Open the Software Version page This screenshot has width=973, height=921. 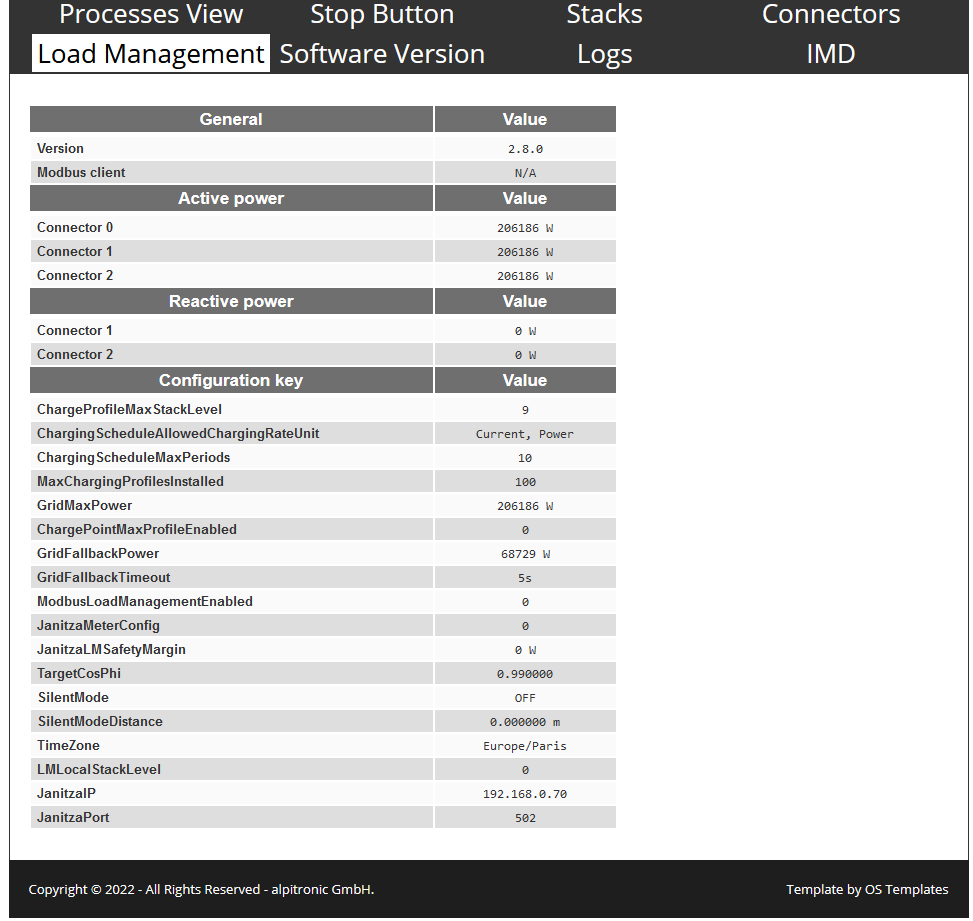(x=381, y=54)
